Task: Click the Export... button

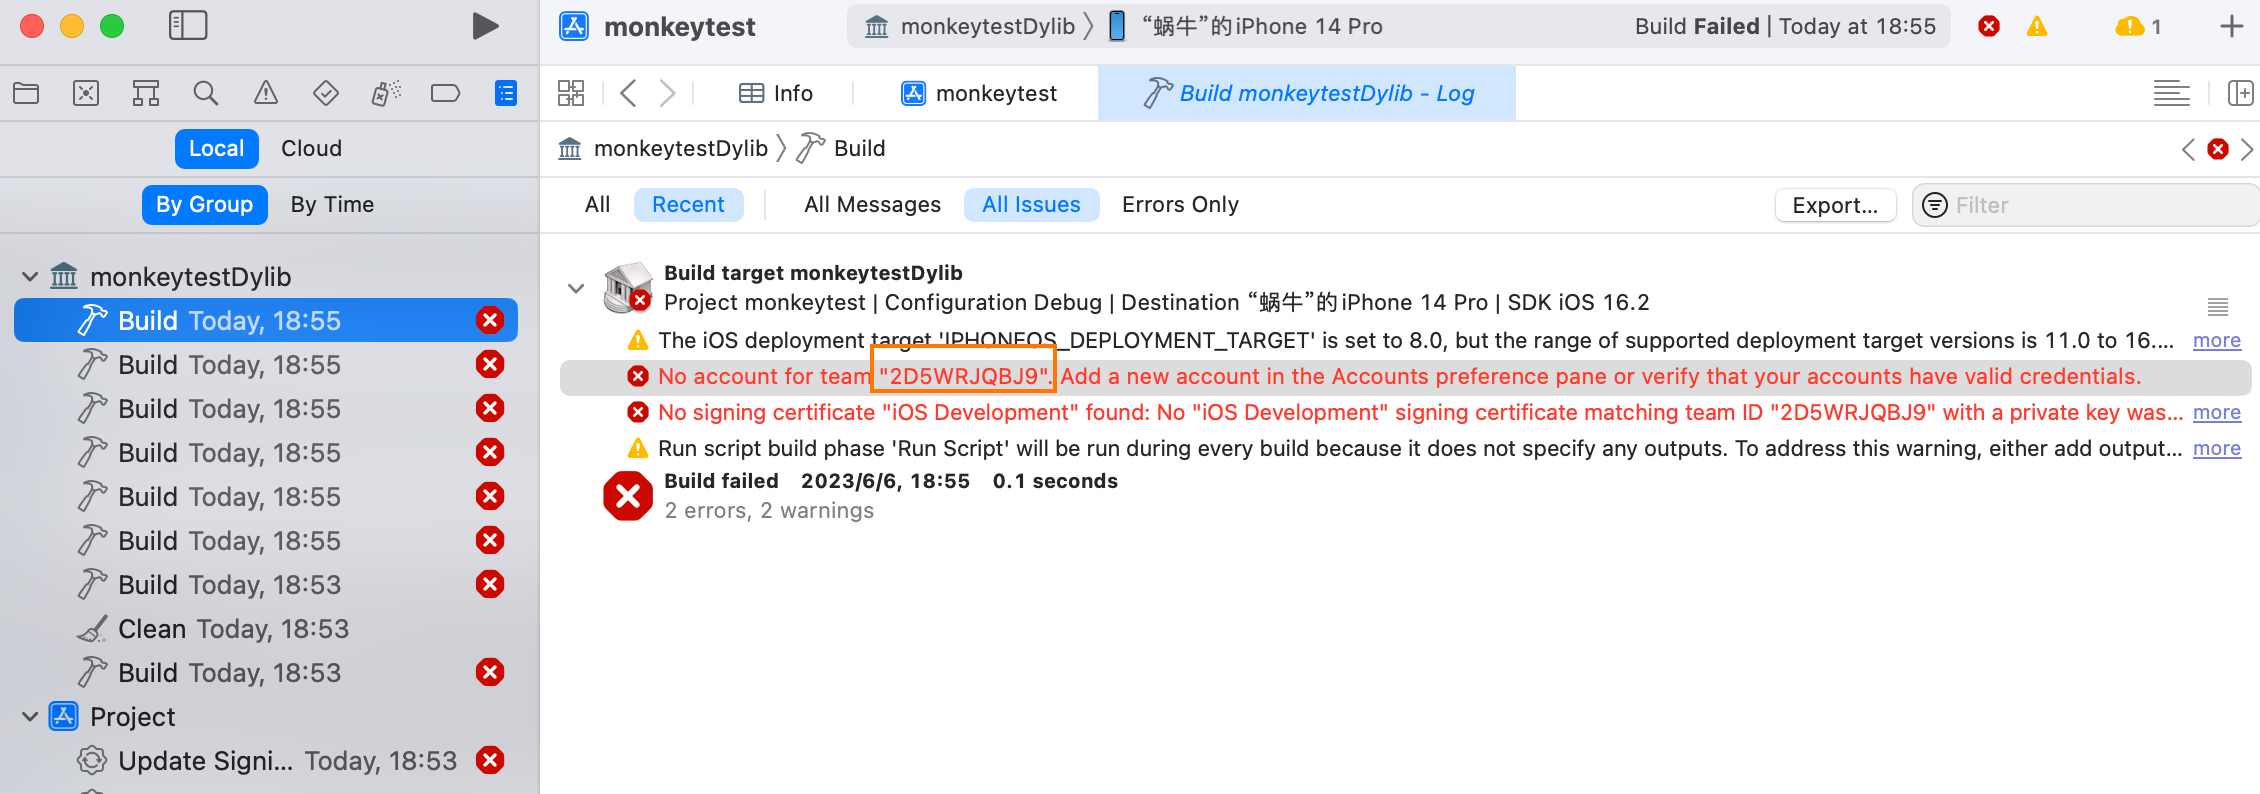Action: pos(1835,206)
